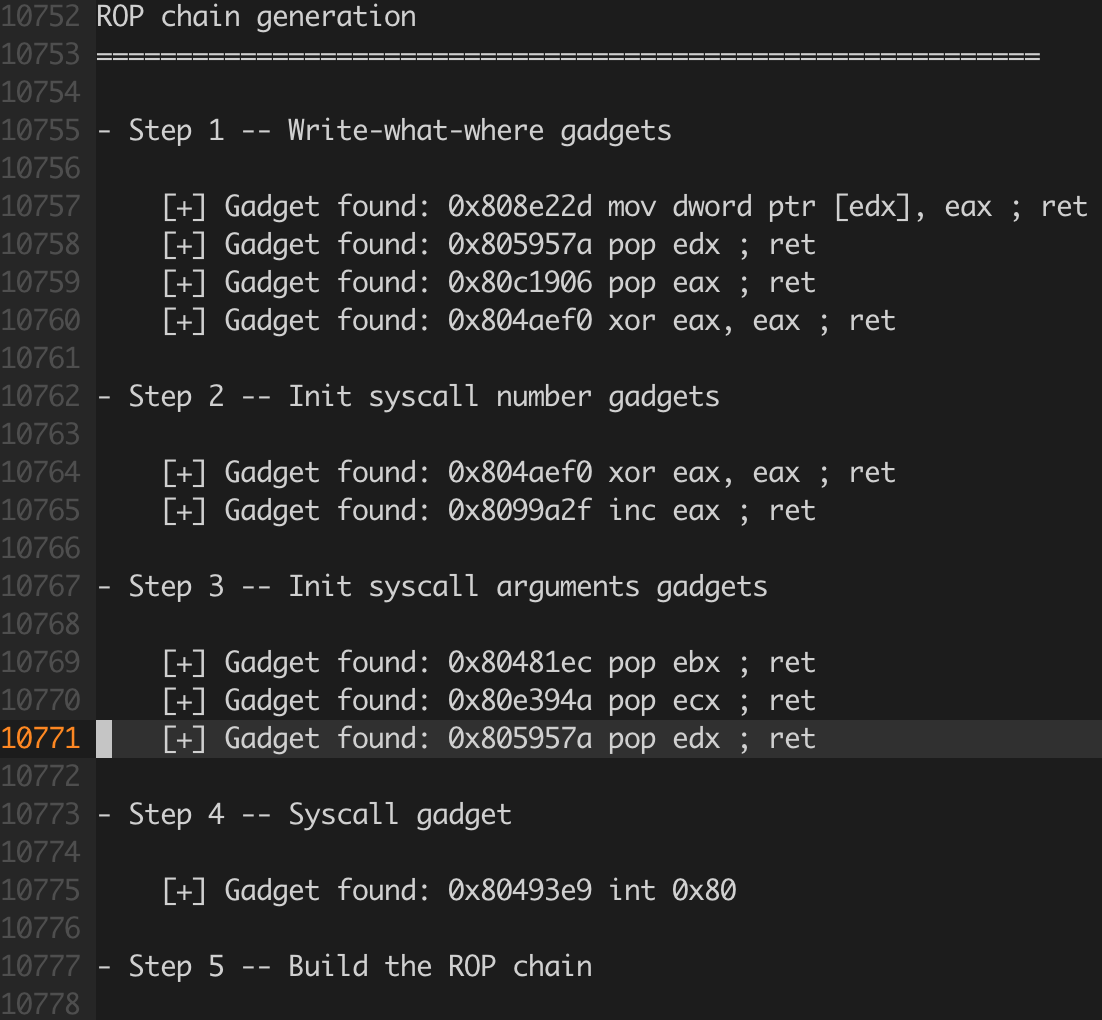Click pop edx text on highlighted line
The height and width of the screenshot is (1020, 1102).
tap(664, 738)
